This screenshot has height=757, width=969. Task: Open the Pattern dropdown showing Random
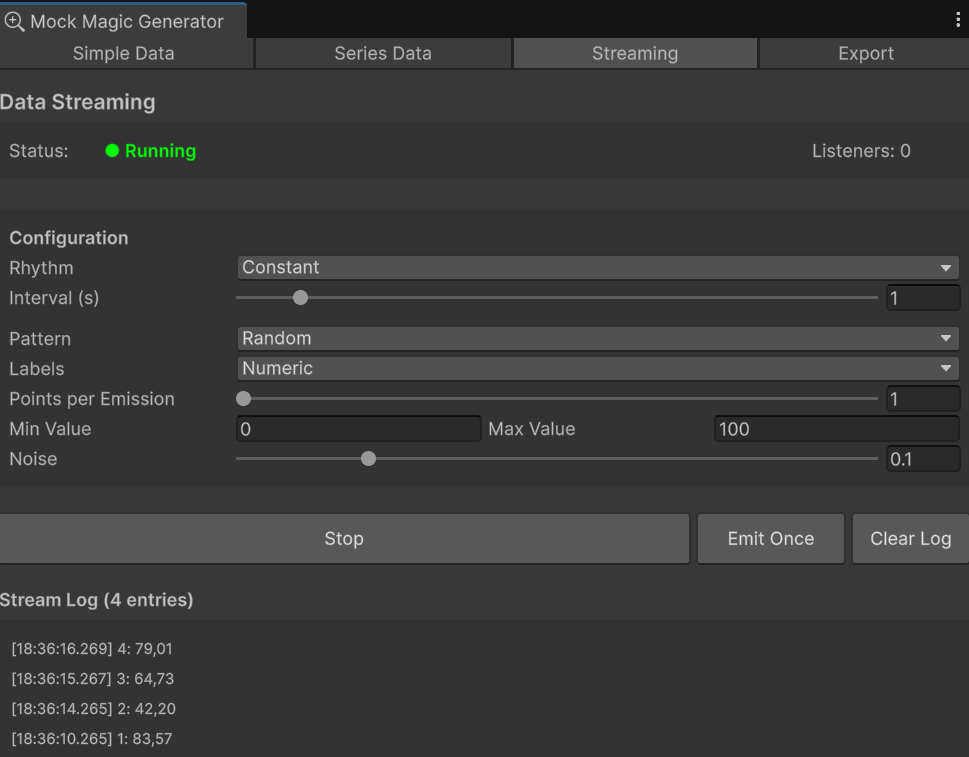pyautogui.click(x=598, y=339)
